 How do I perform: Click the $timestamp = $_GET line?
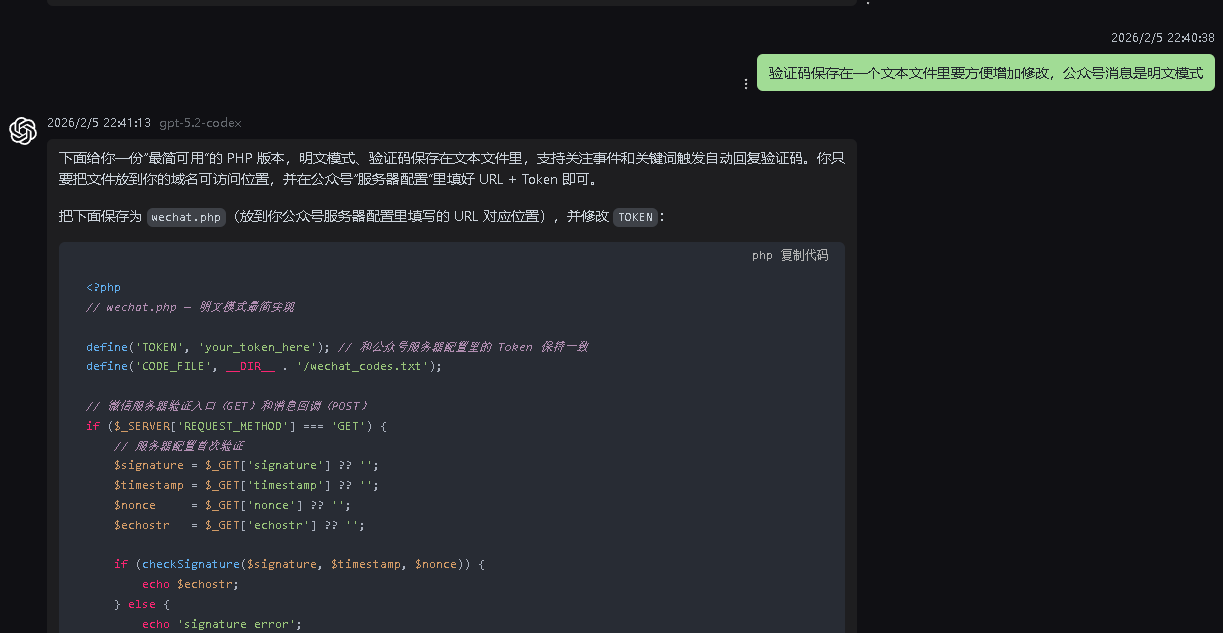246,485
